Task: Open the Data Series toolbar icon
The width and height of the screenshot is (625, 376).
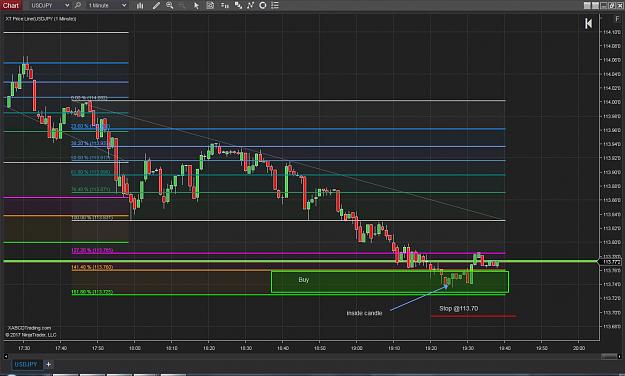Action: tap(225, 5)
